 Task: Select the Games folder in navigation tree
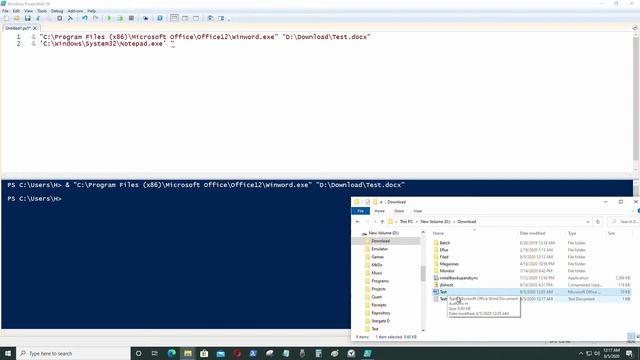click(x=378, y=257)
